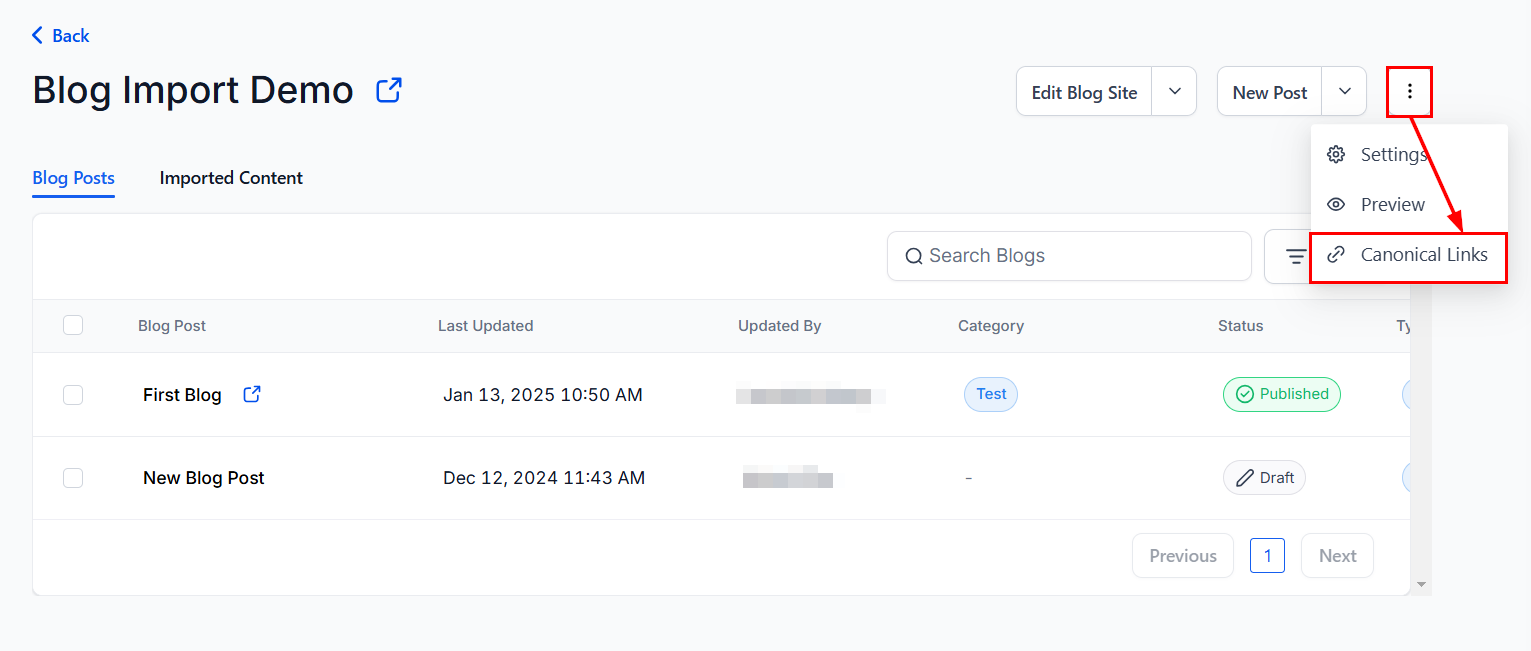Screen dimensions: 1531x651
Task: Click the Previous pagination button
Action: pyautogui.click(x=1183, y=556)
